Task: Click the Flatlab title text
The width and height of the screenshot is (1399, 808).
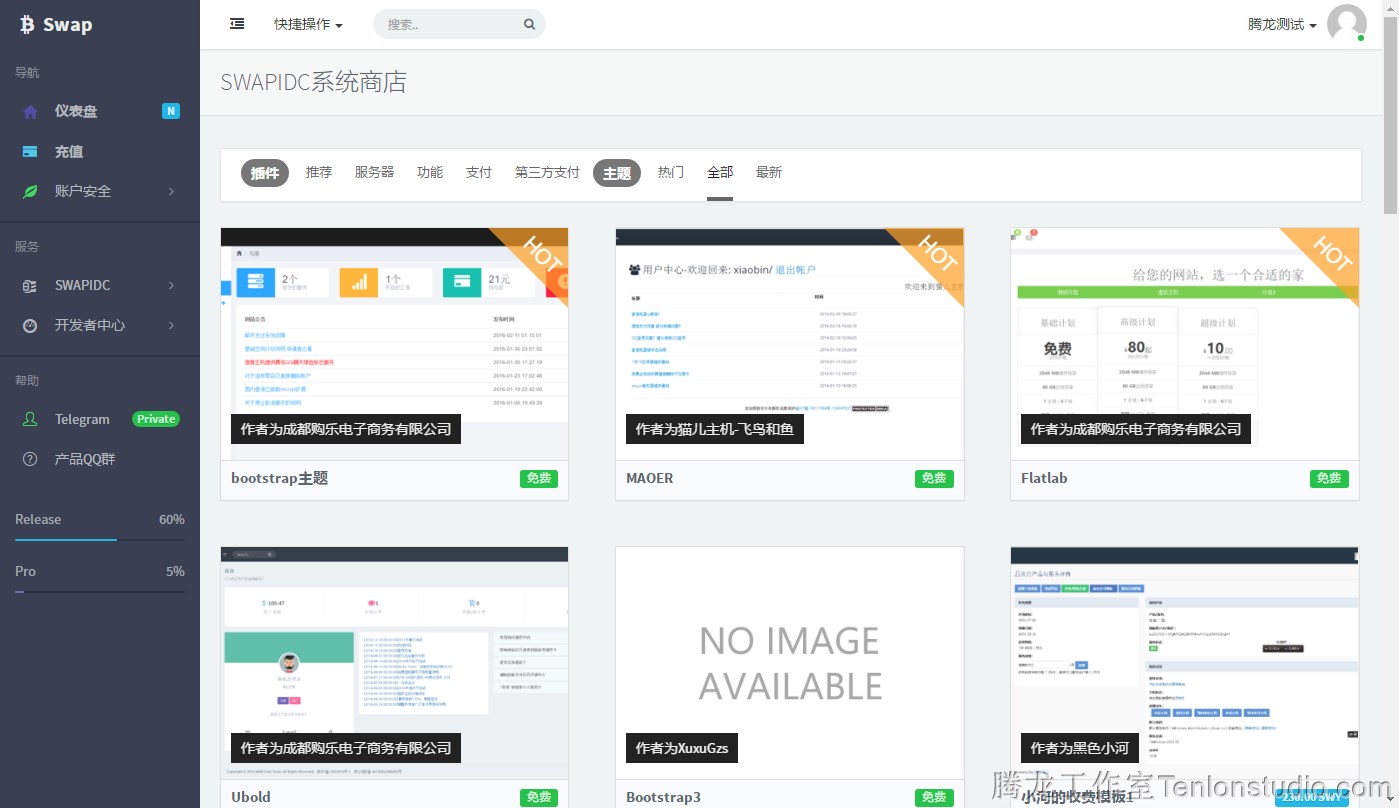Action: 1044,479
